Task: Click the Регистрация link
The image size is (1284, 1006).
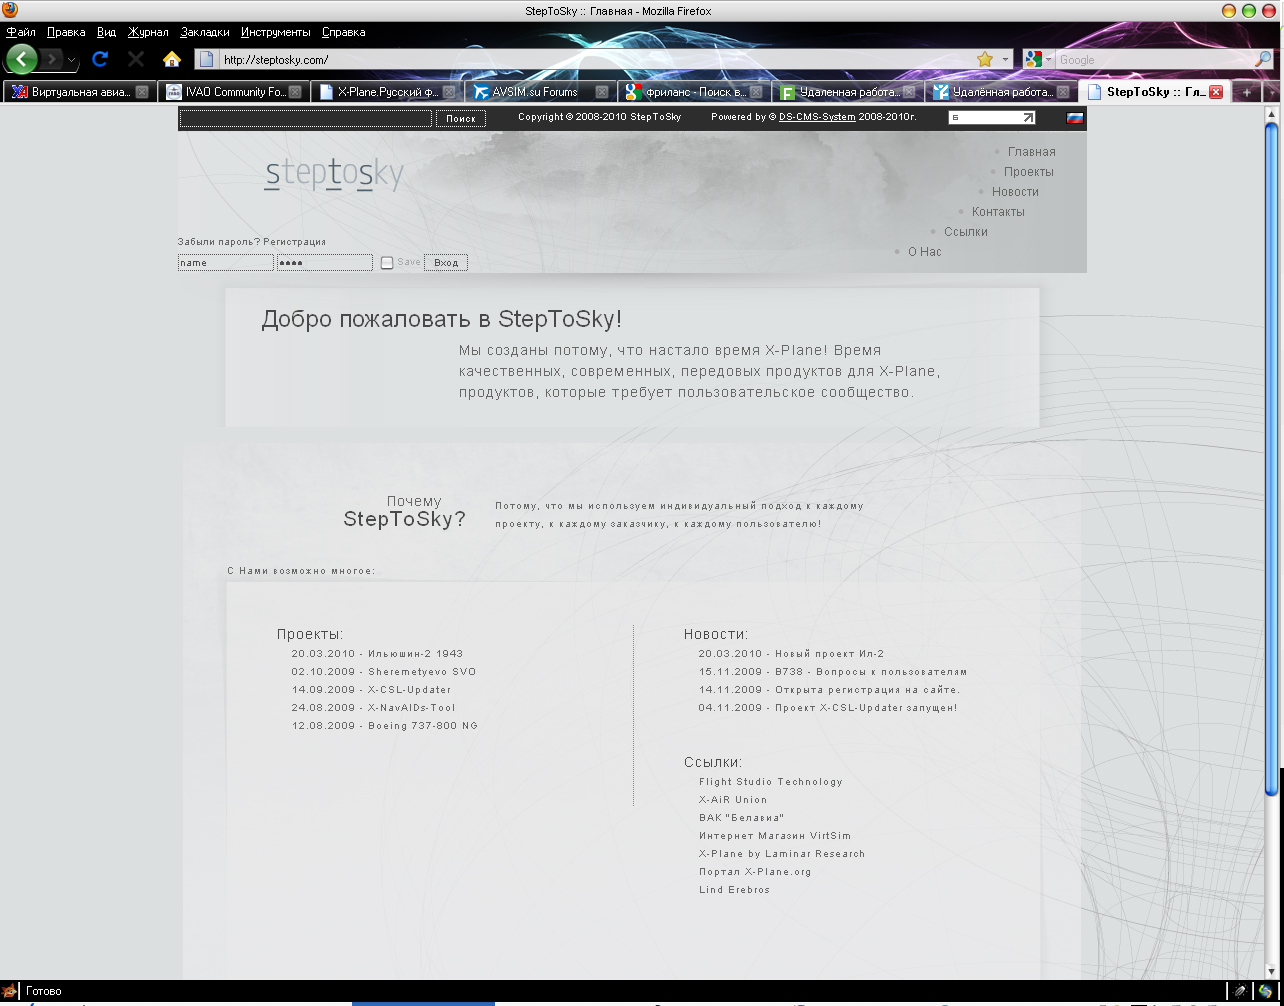Action: pos(294,242)
